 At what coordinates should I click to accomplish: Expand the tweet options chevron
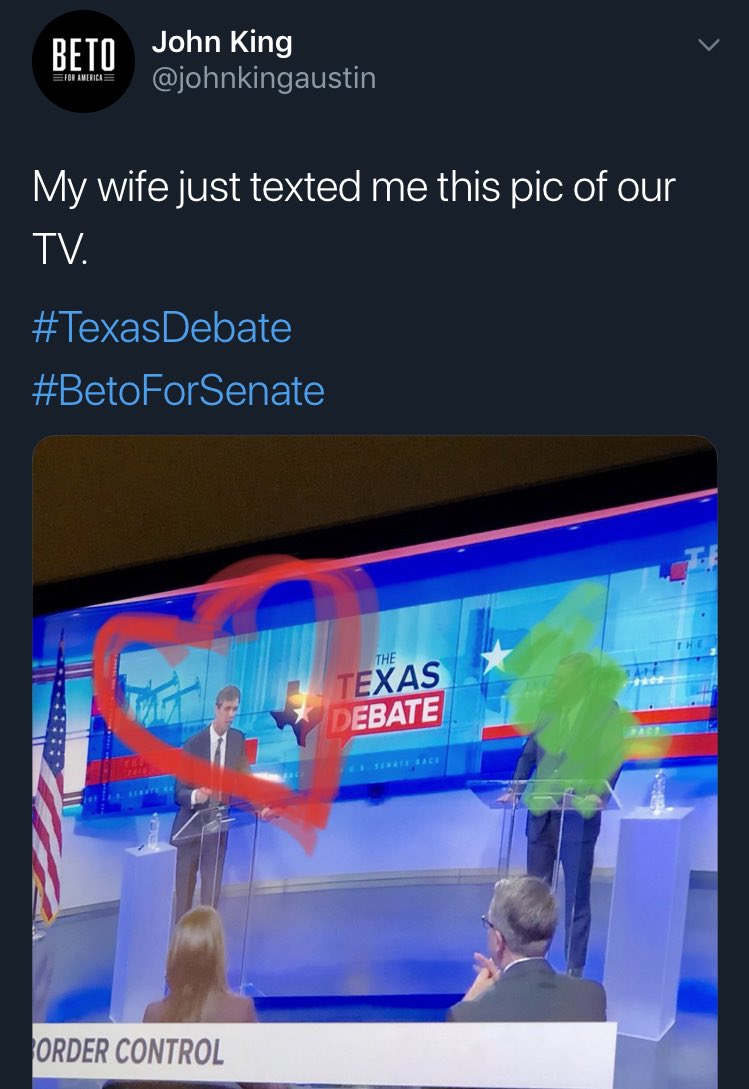click(x=708, y=45)
